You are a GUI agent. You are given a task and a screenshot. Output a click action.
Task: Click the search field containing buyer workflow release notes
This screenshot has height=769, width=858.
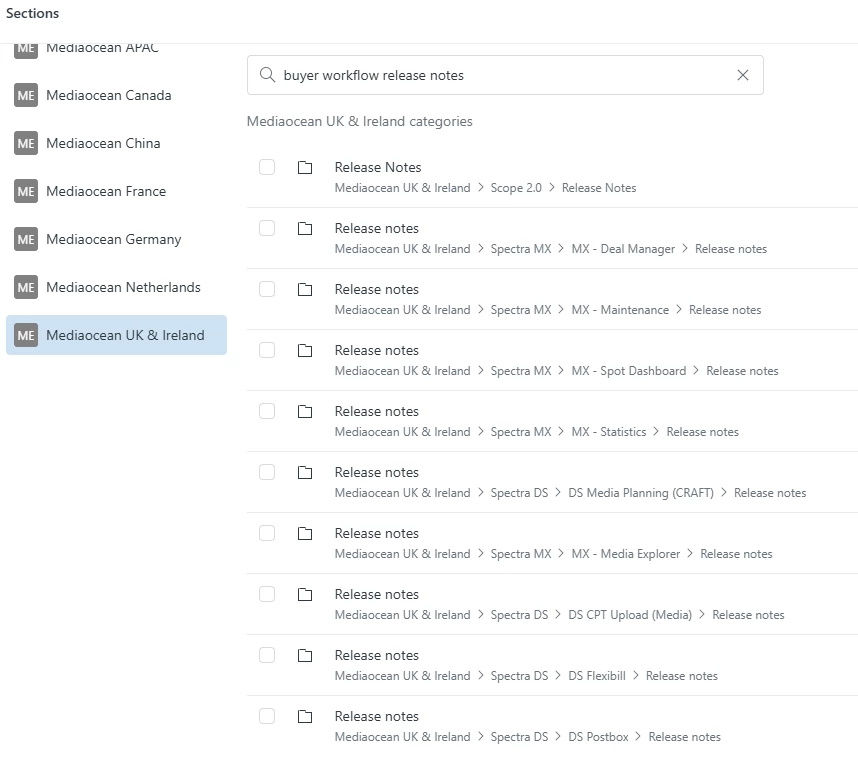pyautogui.click(x=505, y=75)
